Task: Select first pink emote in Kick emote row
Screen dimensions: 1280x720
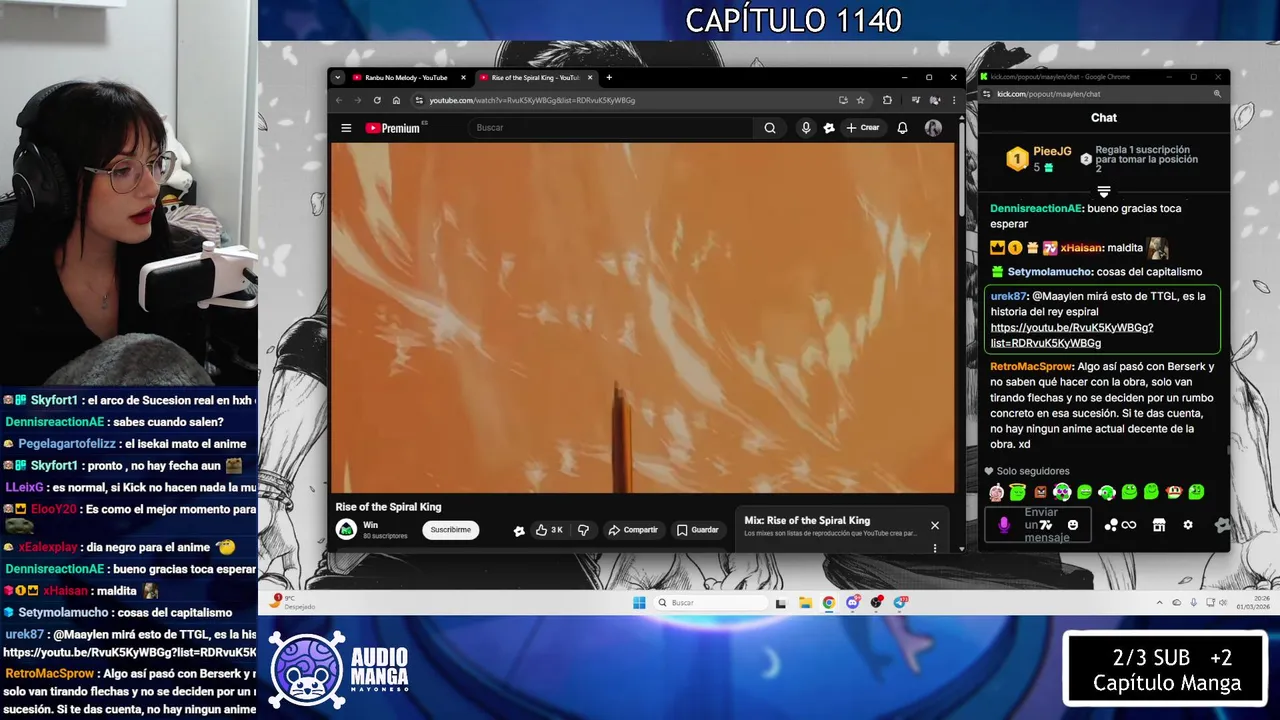Action: (996, 492)
